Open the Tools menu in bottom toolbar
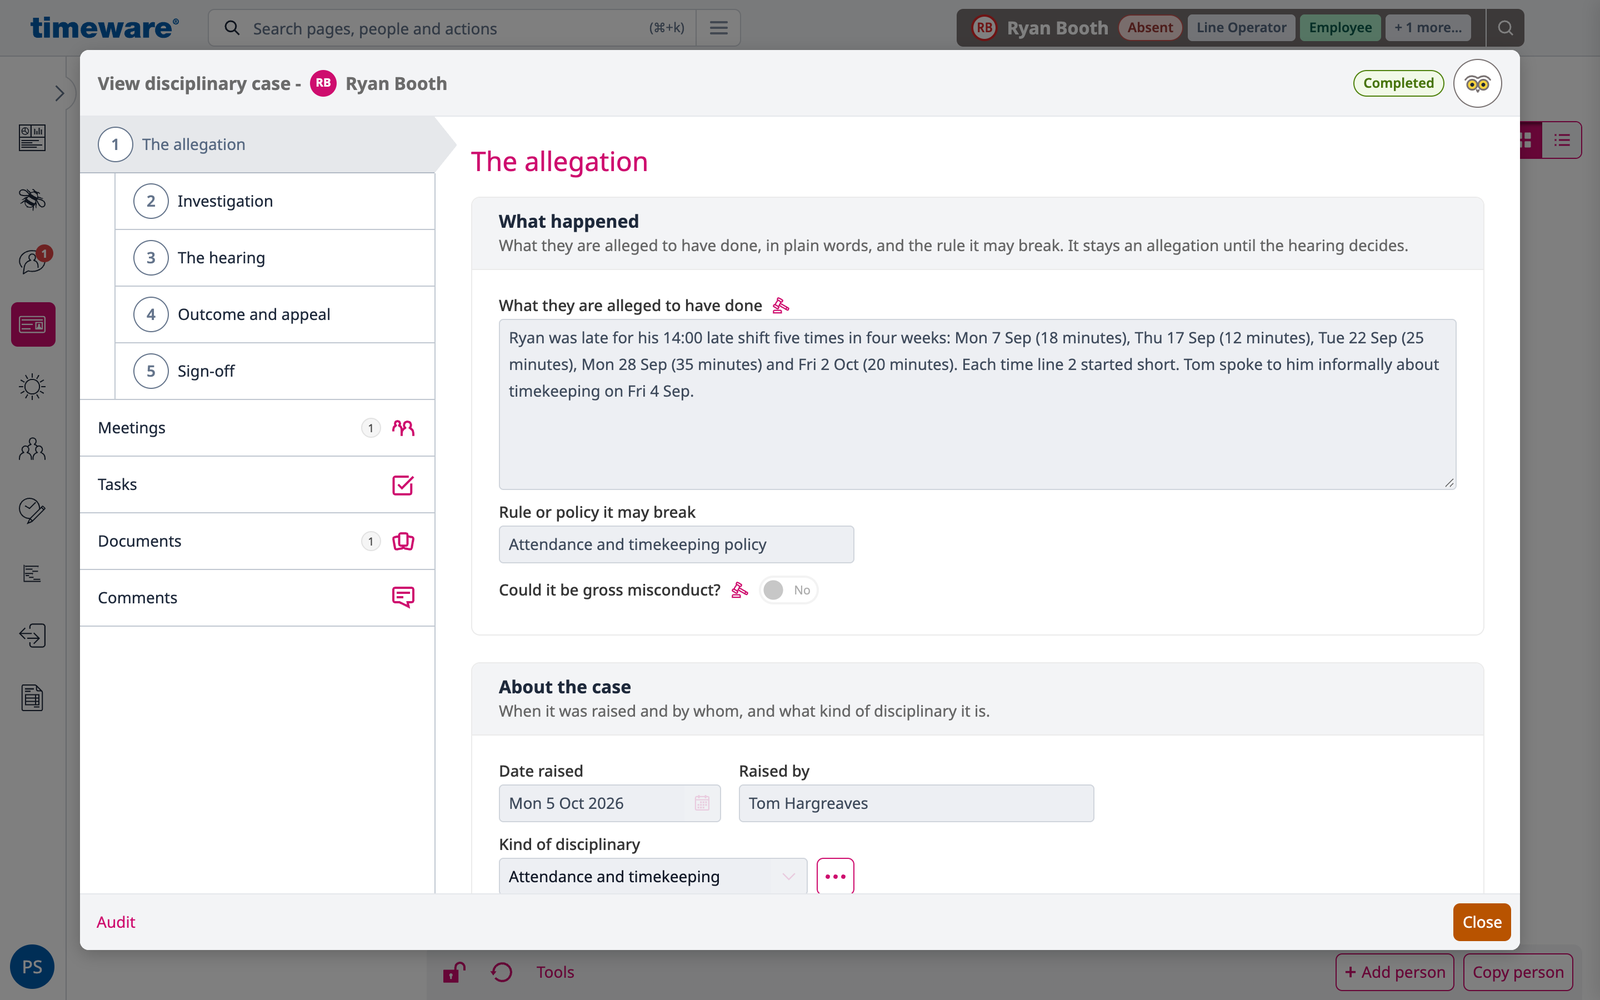Viewport: 1600px width, 1000px height. point(555,972)
